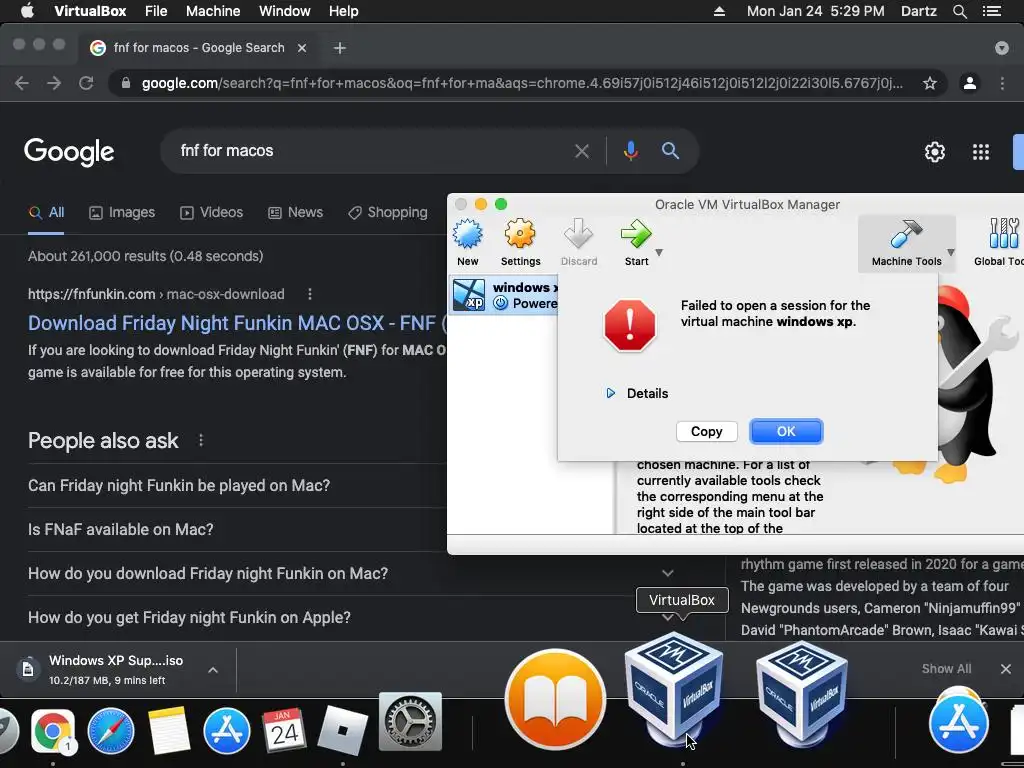Open Download Friday Night Funkin MAC OSX link
The width and height of the screenshot is (1024, 768).
(x=237, y=323)
